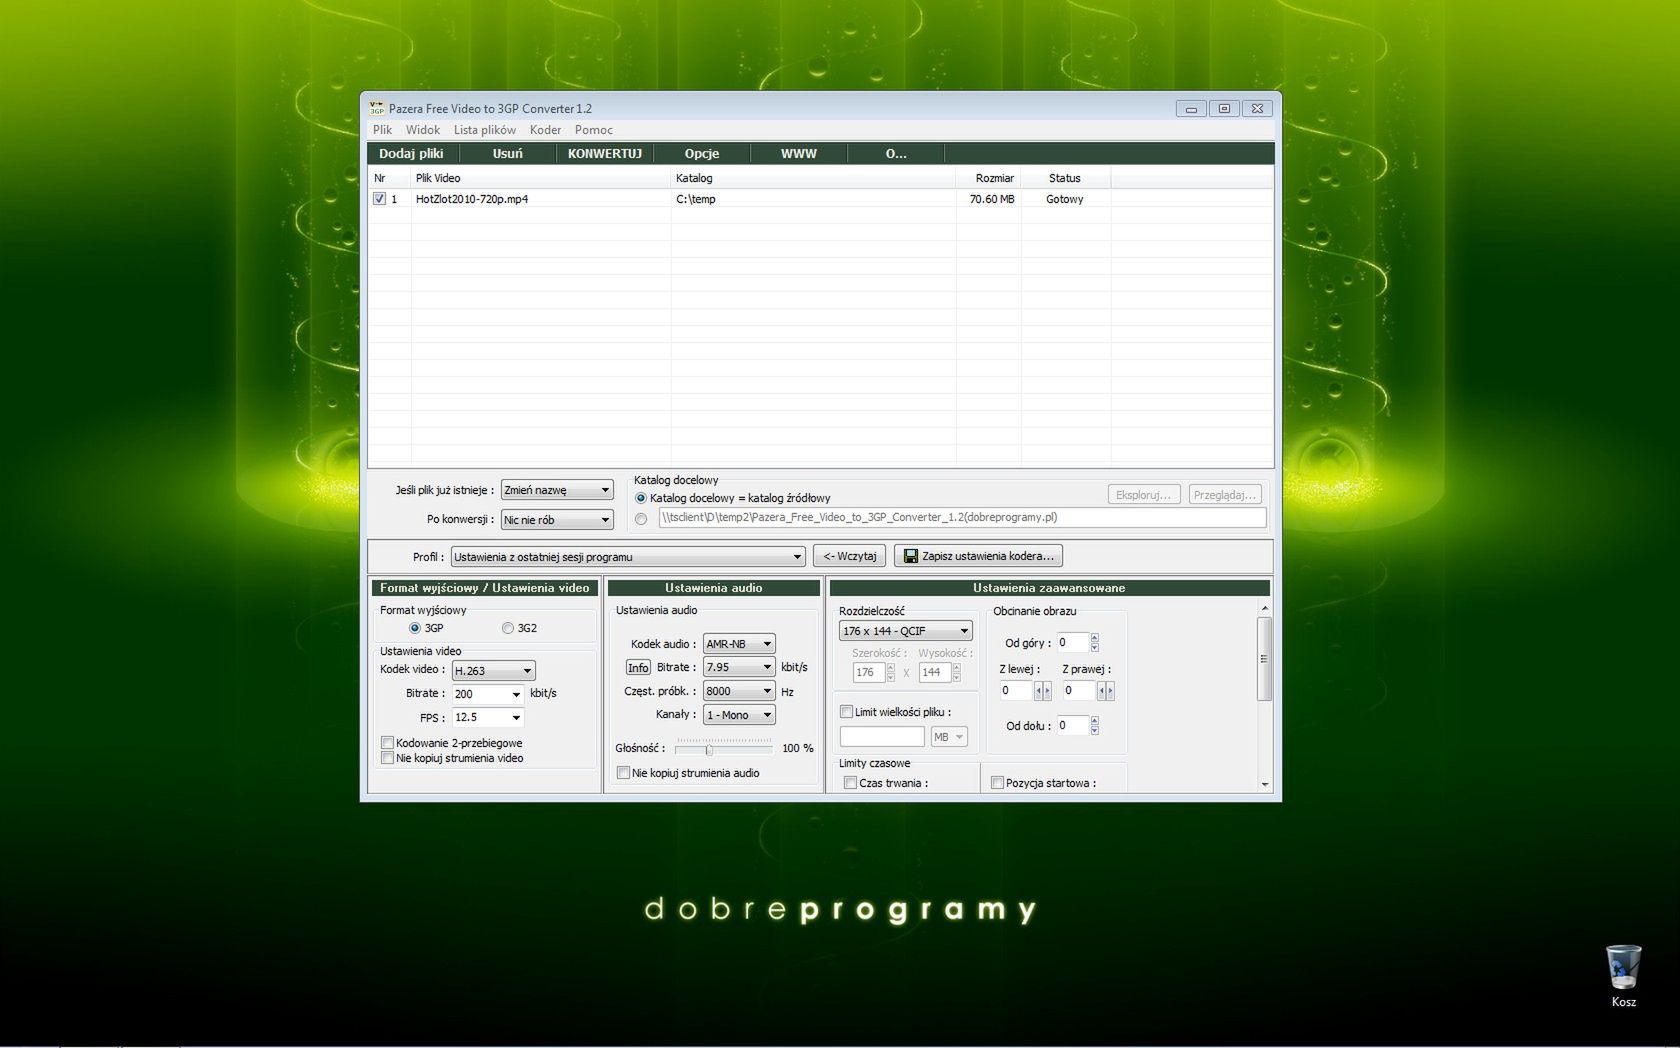Click the Eksploruj... button
The height and width of the screenshot is (1048, 1680).
pyautogui.click(x=1144, y=495)
